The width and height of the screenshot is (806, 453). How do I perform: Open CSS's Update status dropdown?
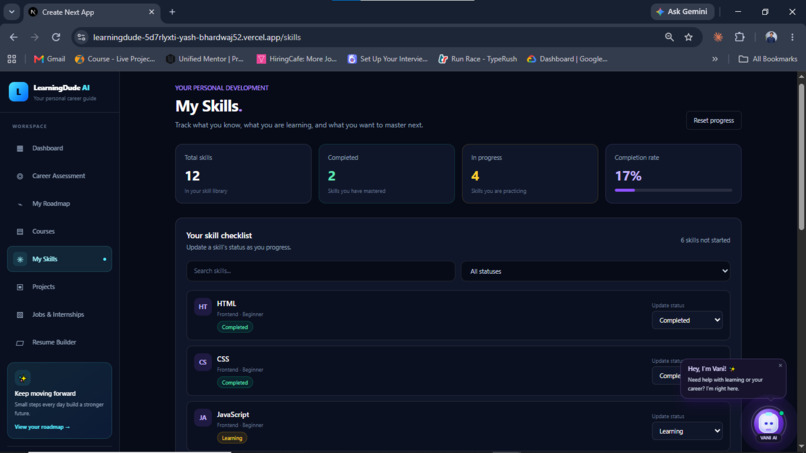coord(667,376)
